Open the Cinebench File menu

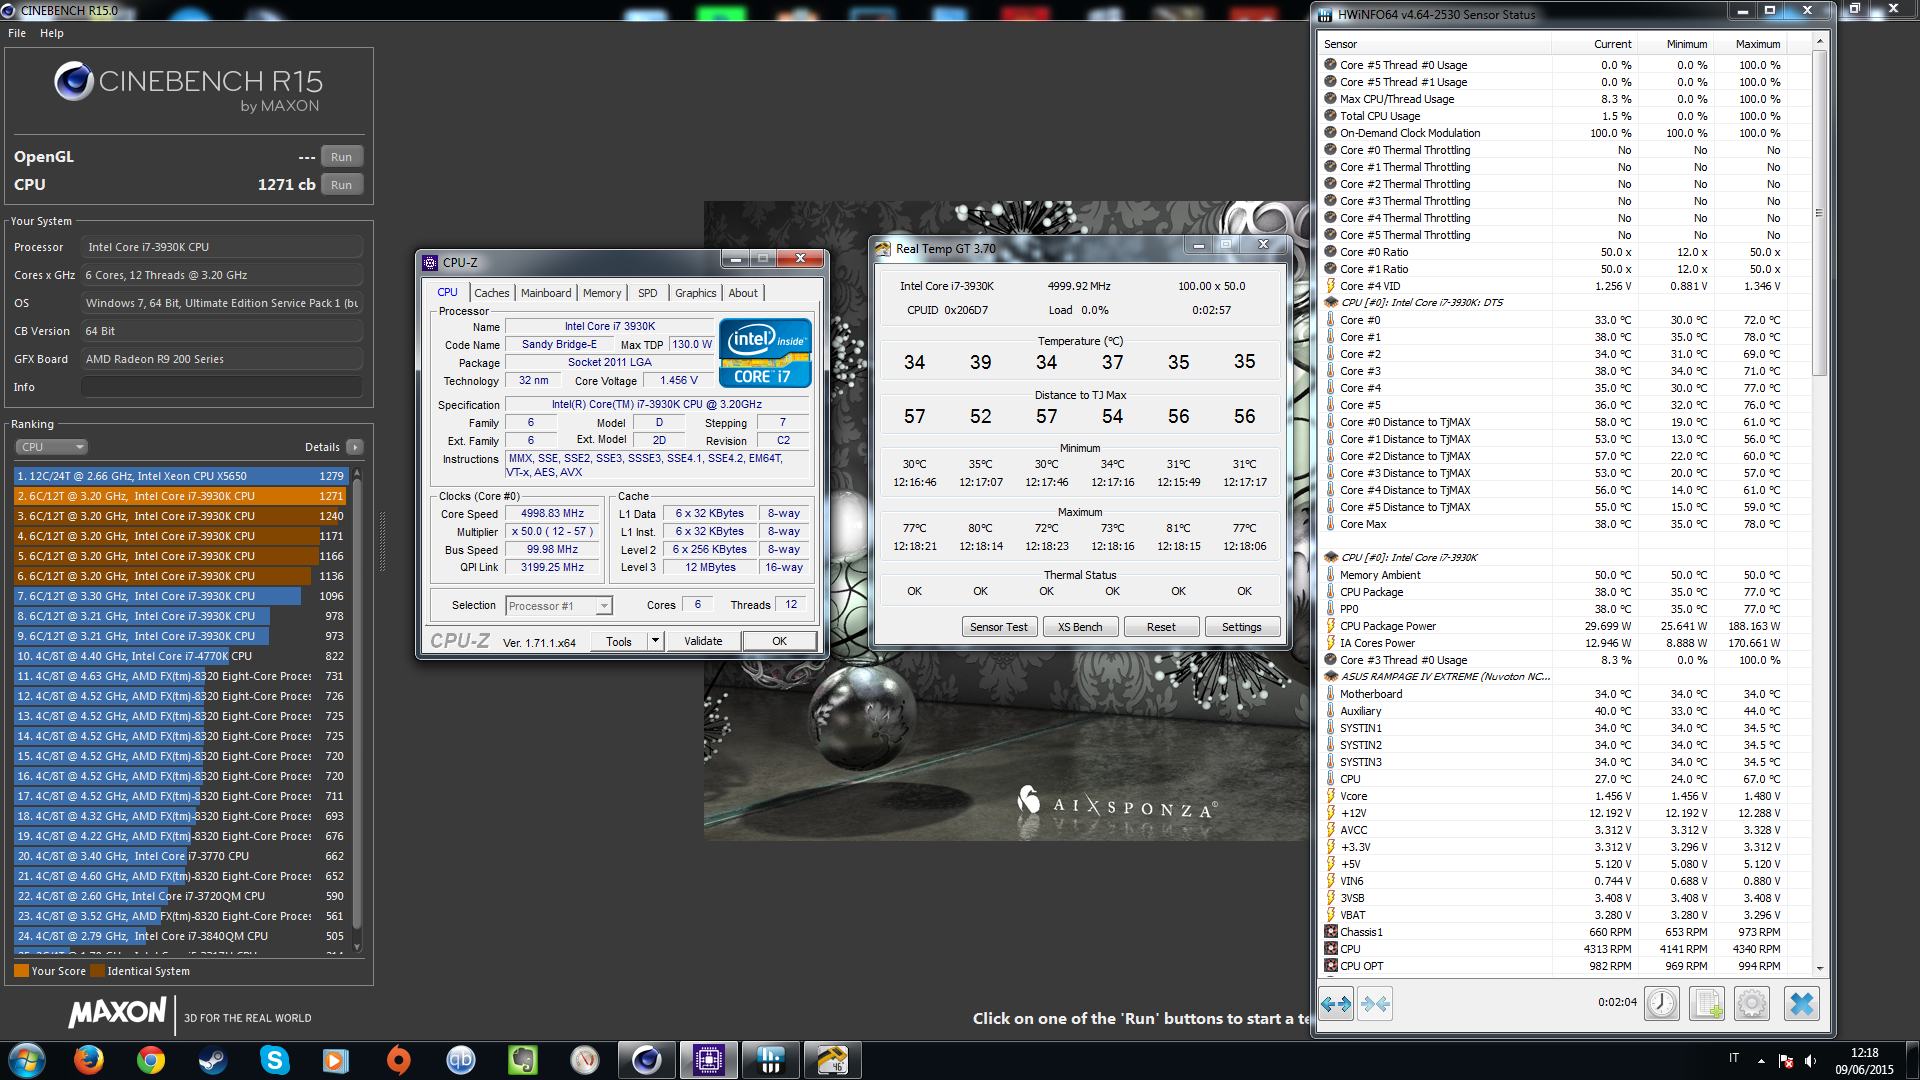point(17,33)
